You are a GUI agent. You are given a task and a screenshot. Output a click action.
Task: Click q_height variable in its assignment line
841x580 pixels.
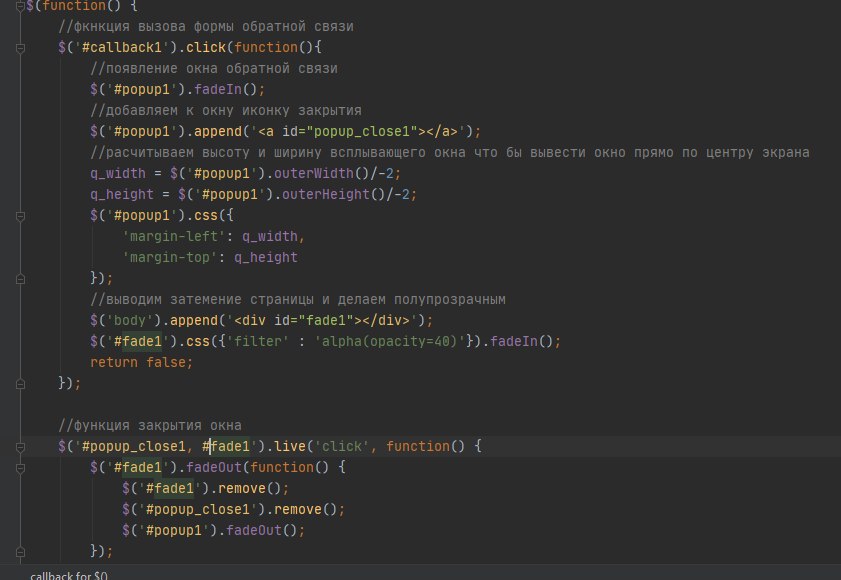pos(122,194)
